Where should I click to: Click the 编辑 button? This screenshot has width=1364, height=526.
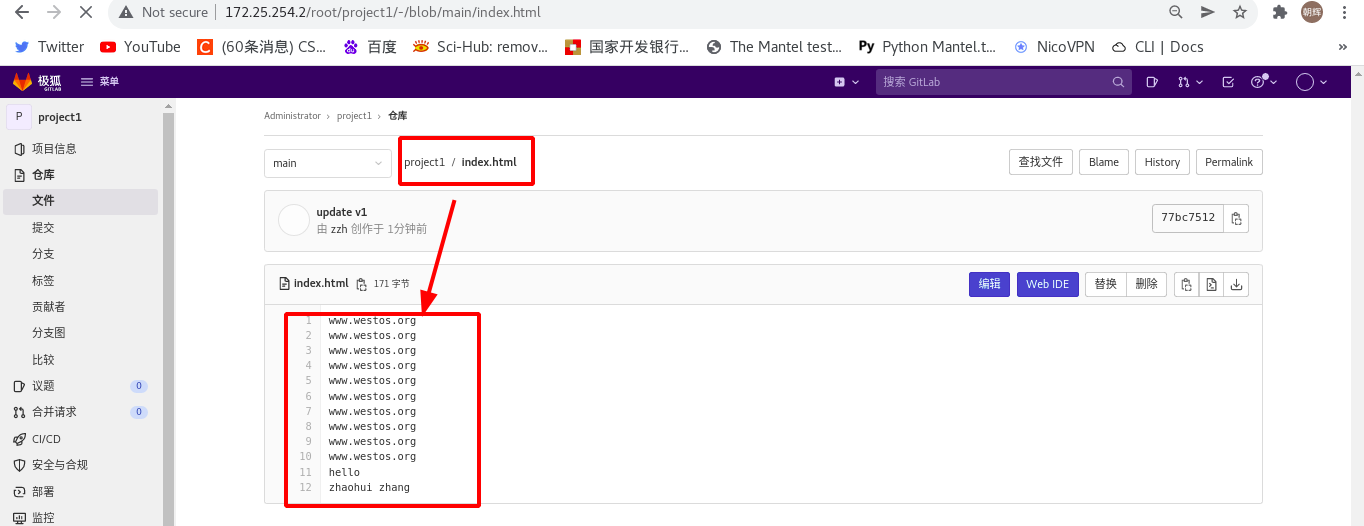[989, 284]
